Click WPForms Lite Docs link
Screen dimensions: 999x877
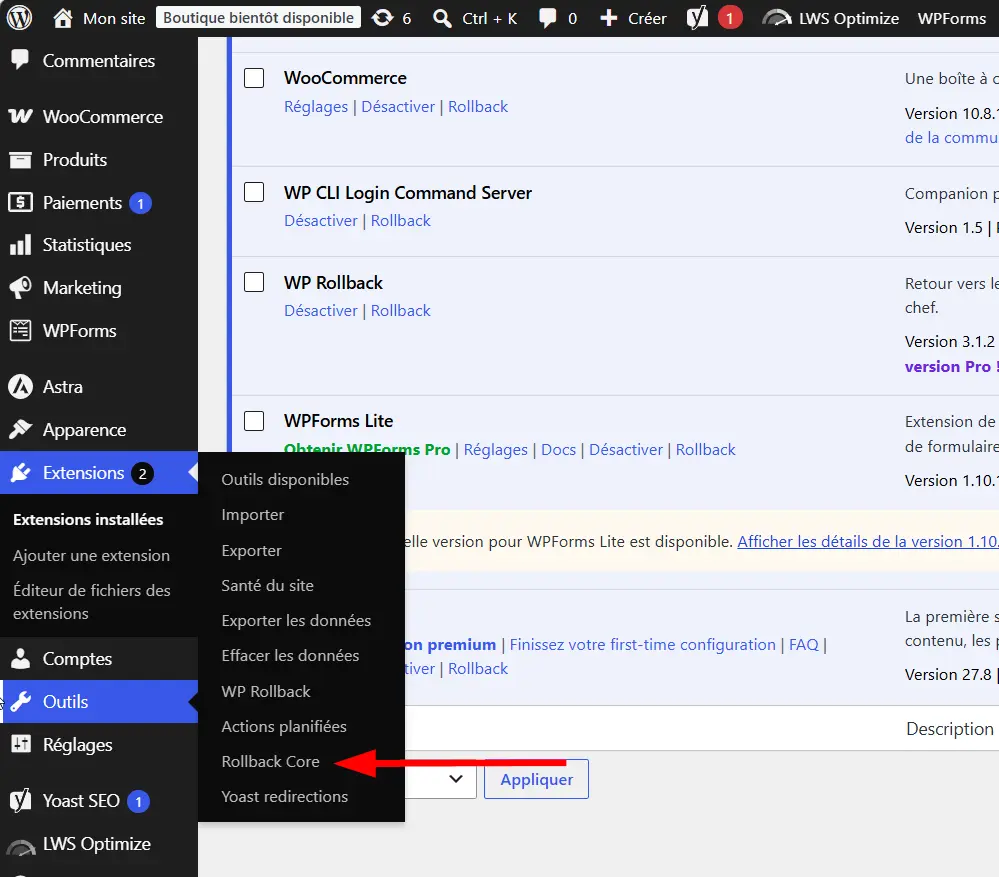(x=558, y=450)
